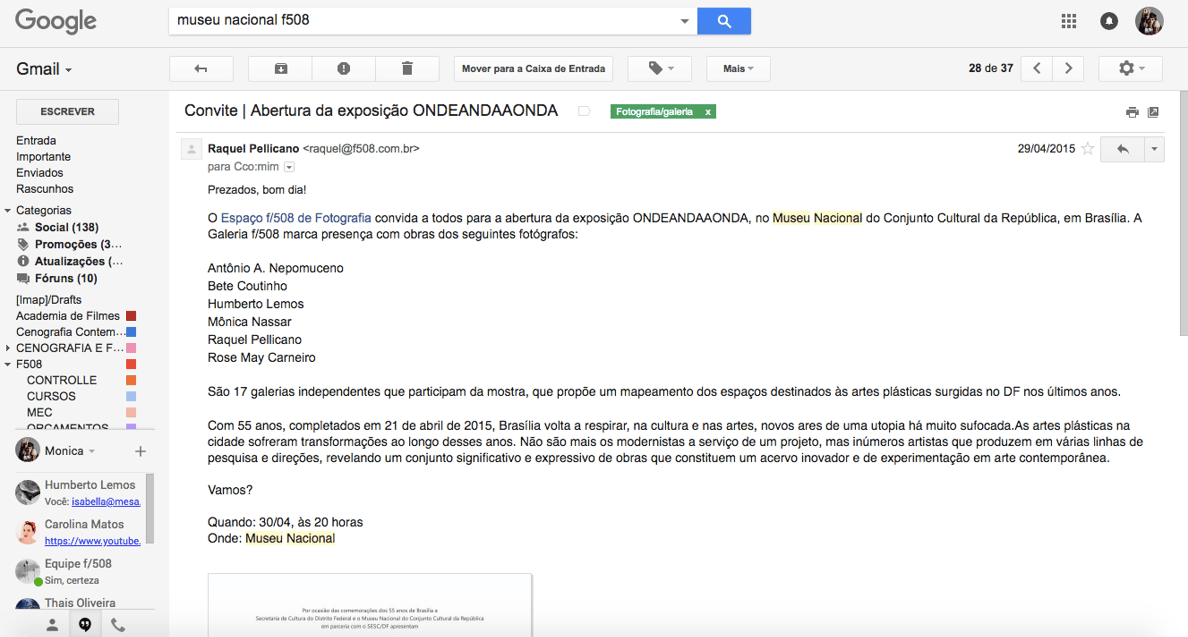
Task: Open Google notifications bell
Action: point(1108,21)
